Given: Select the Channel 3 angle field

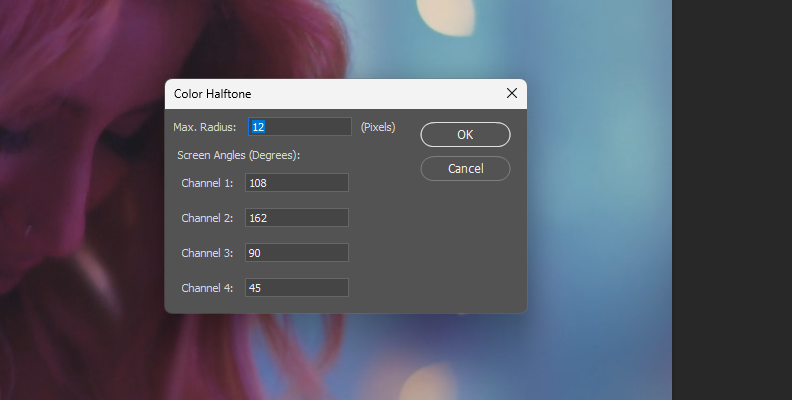Looking at the screenshot, I should [x=297, y=253].
